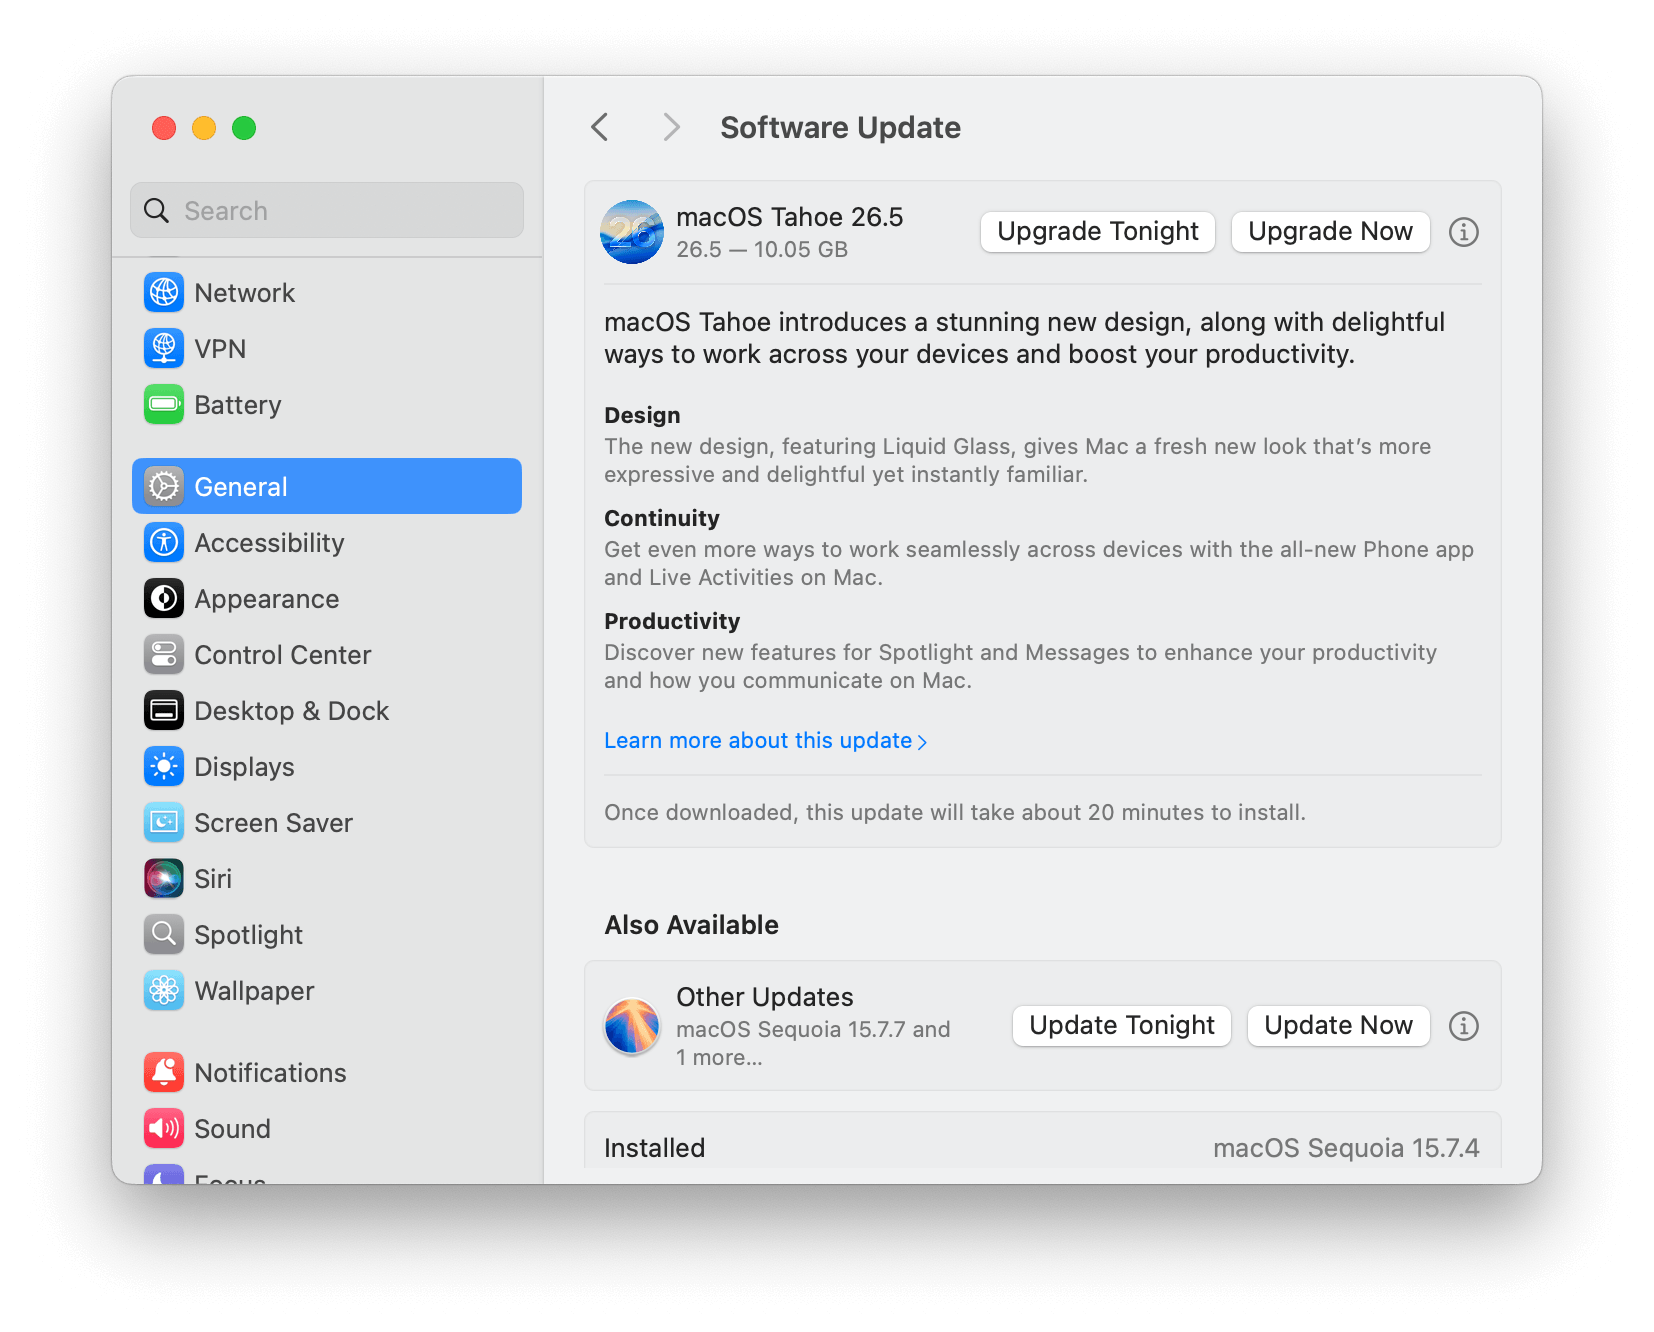The width and height of the screenshot is (1654, 1332).
Task: Select Battery in the sidebar
Action: pos(327,404)
